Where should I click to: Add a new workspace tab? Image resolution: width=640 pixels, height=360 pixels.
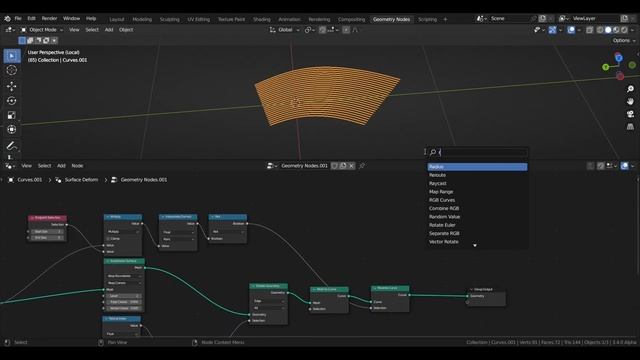tap(445, 19)
